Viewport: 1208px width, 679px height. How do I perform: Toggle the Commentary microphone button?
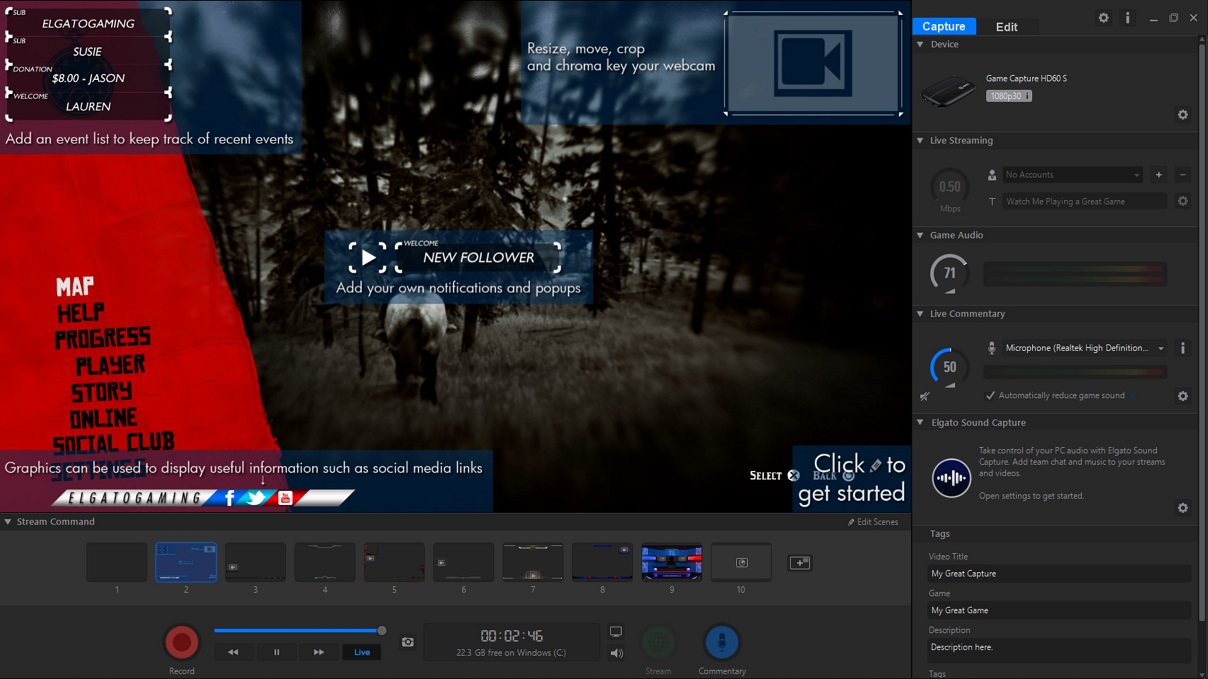[x=722, y=642]
